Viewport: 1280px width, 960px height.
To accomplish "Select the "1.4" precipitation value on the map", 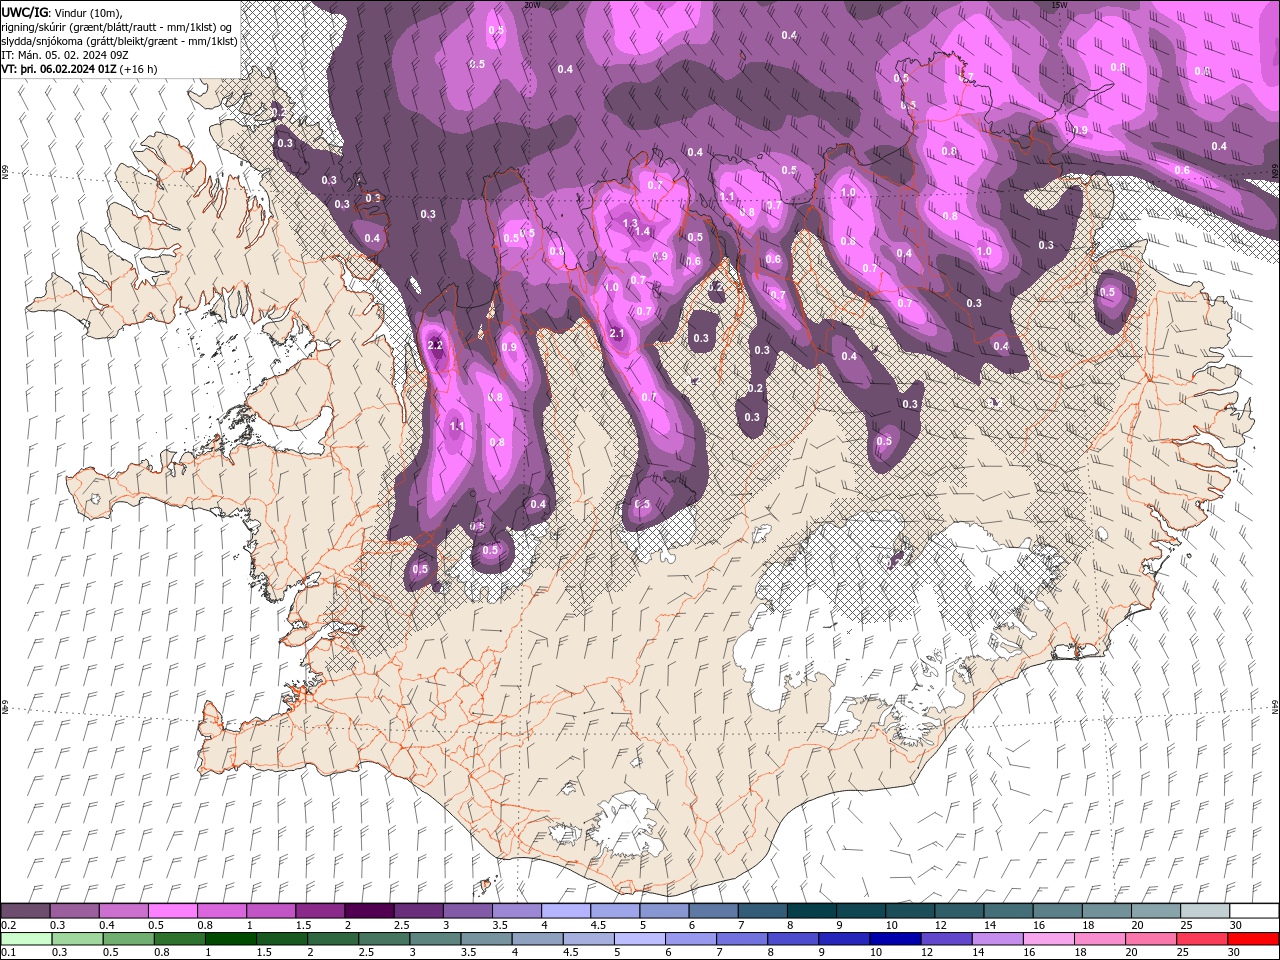I will pyautogui.click(x=643, y=231).
